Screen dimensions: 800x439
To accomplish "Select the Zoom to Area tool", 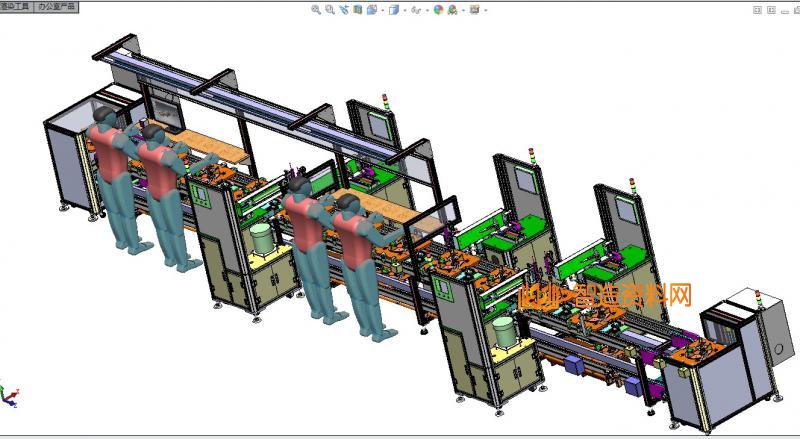I will pyautogui.click(x=329, y=10).
